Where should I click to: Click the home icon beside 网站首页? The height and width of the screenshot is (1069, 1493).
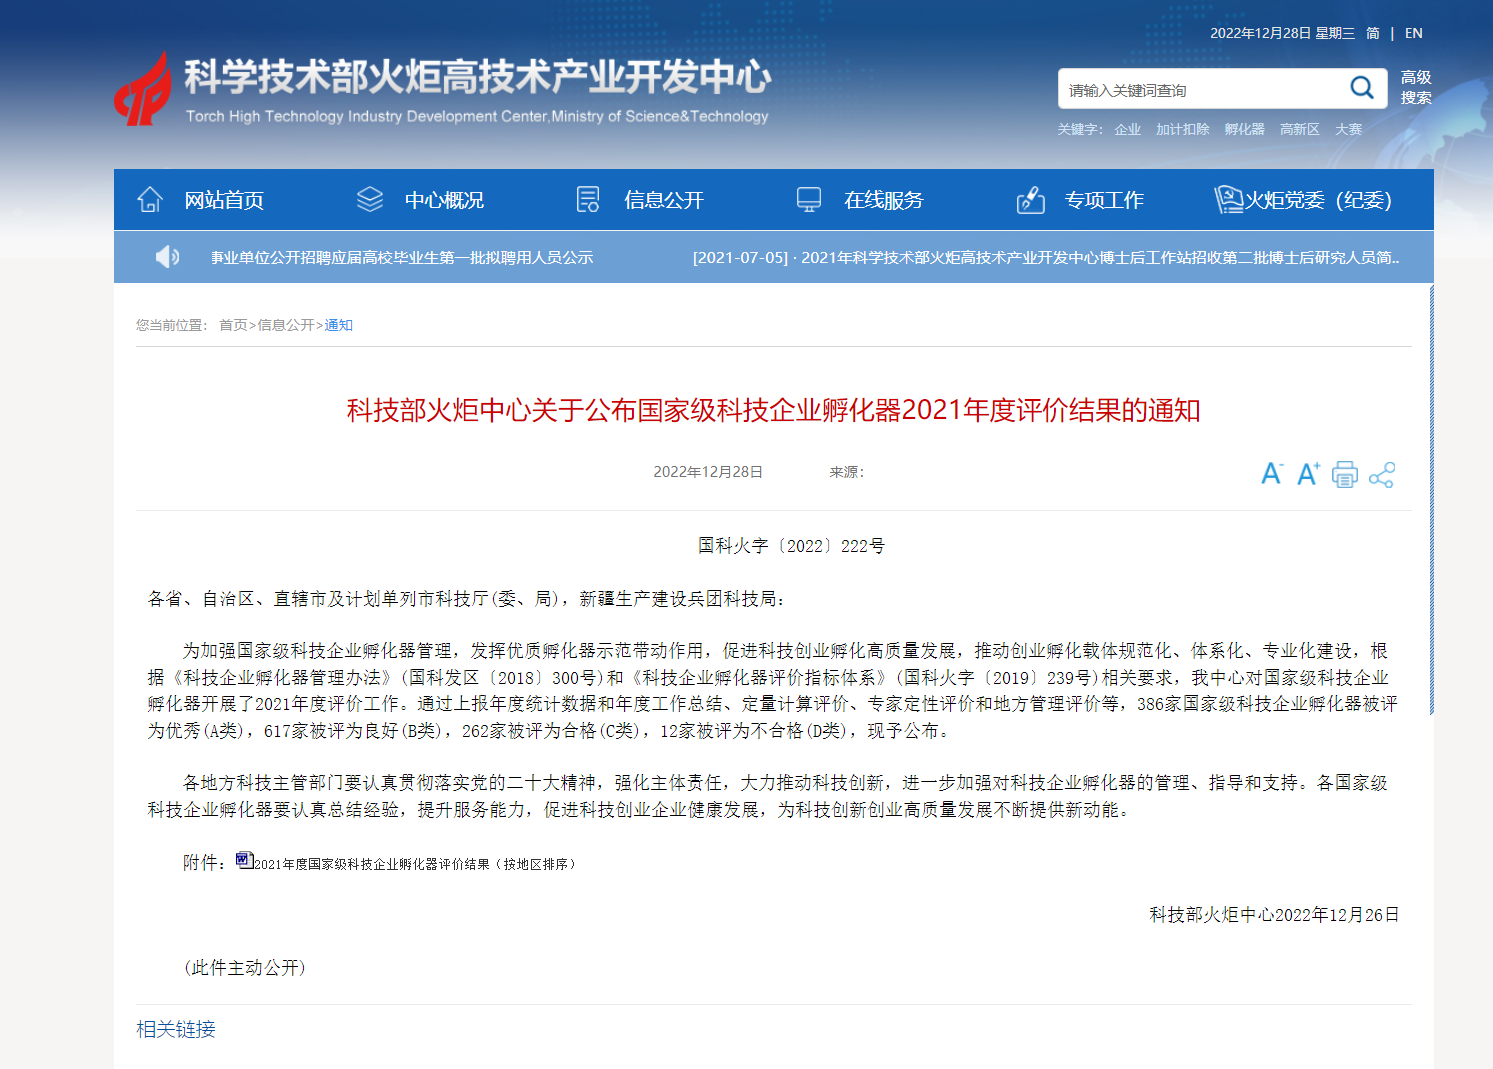(150, 200)
